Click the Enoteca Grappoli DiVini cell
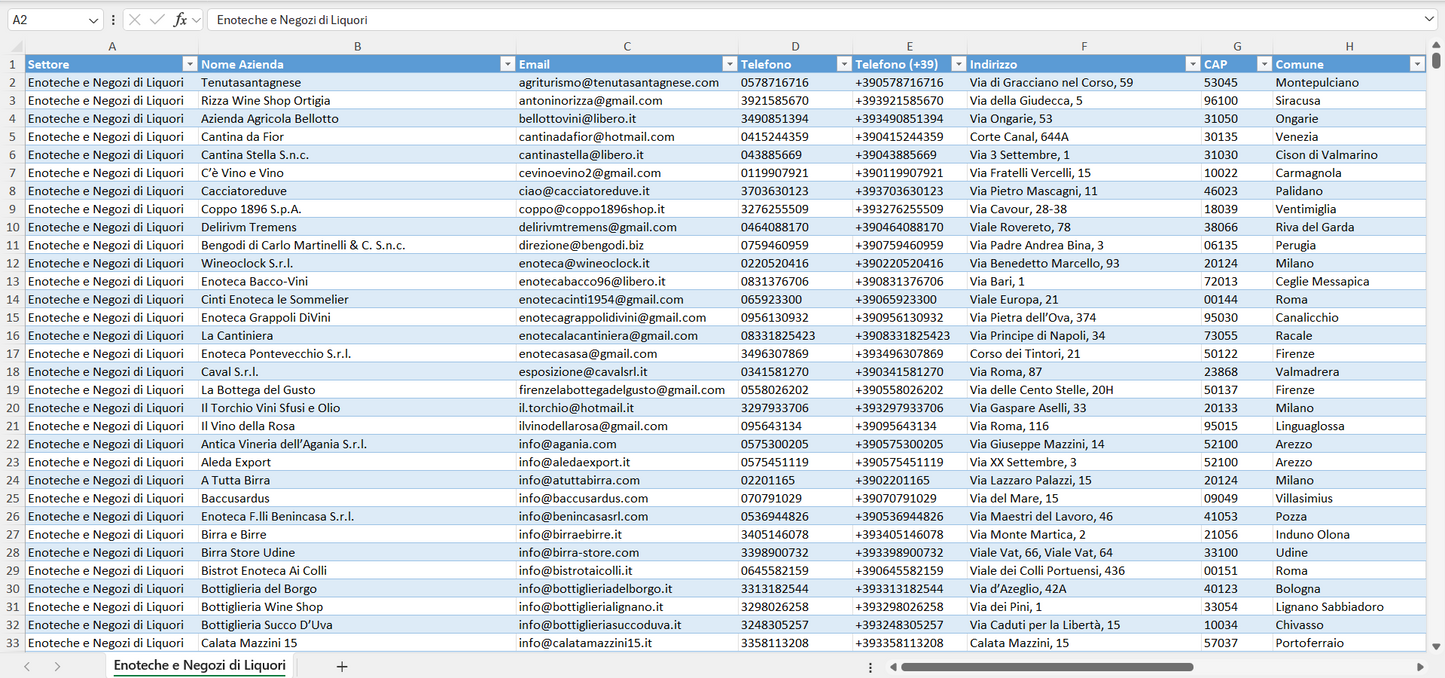The width and height of the screenshot is (1445, 678). pos(357,317)
